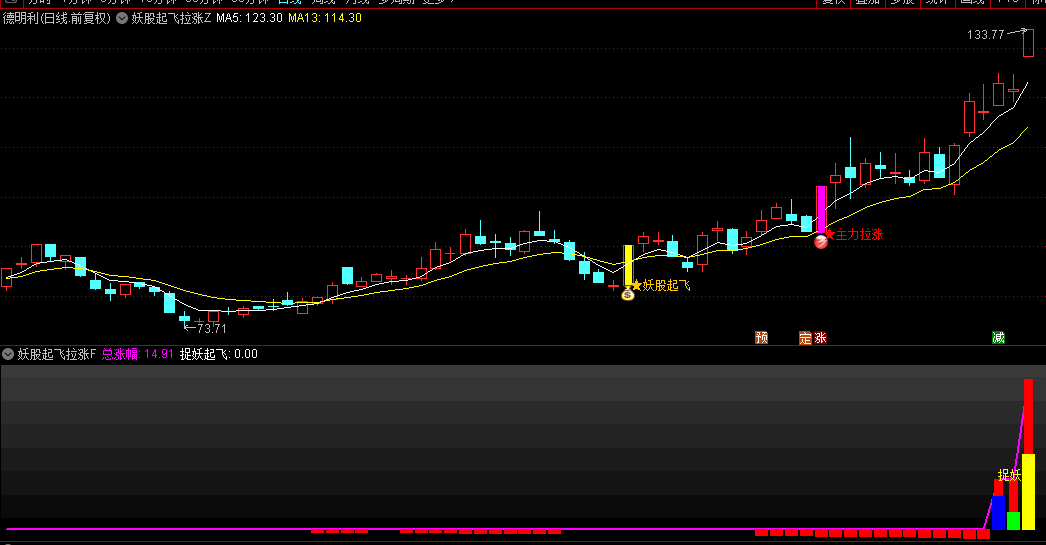Click the 捉妖起飞: 0.00 readout

[x=219, y=354]
